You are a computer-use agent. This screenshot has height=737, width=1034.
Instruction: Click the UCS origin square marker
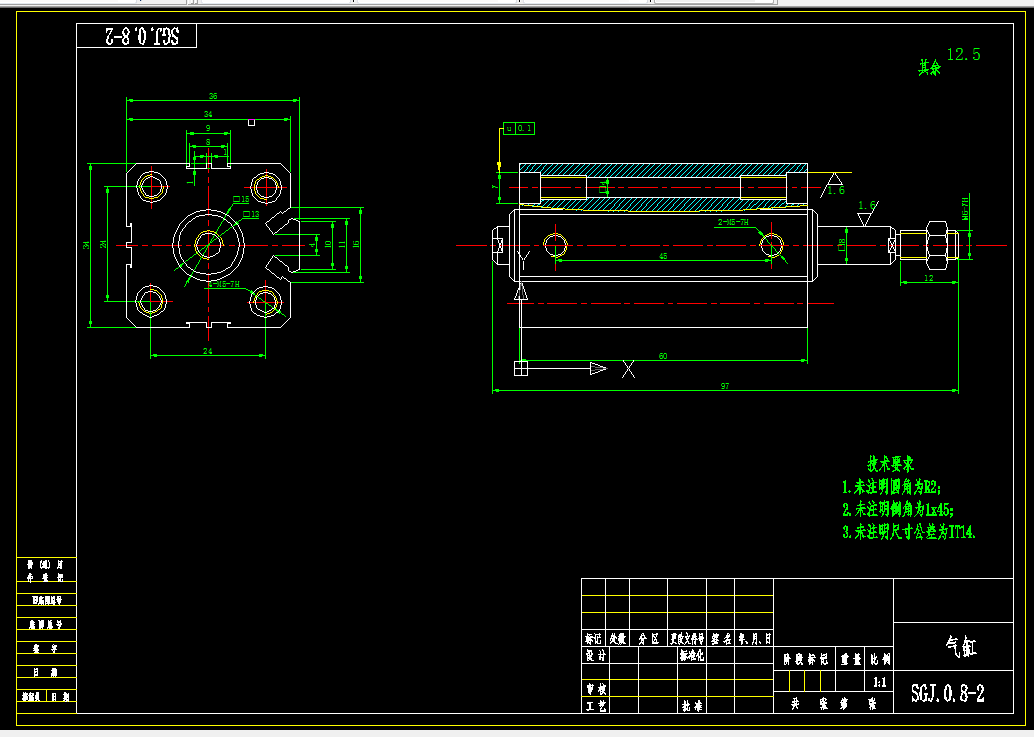click(x=521, y=368)
